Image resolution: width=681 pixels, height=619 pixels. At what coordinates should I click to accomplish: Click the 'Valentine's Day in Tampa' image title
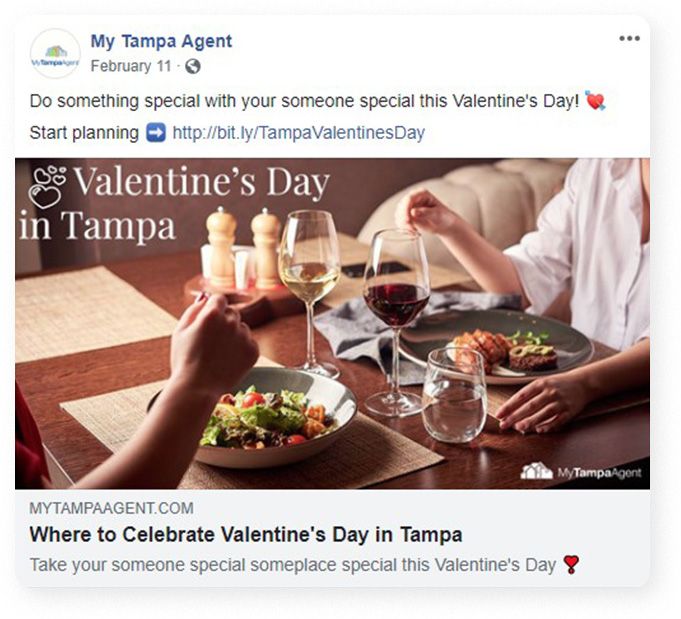[x=175, y=203]
